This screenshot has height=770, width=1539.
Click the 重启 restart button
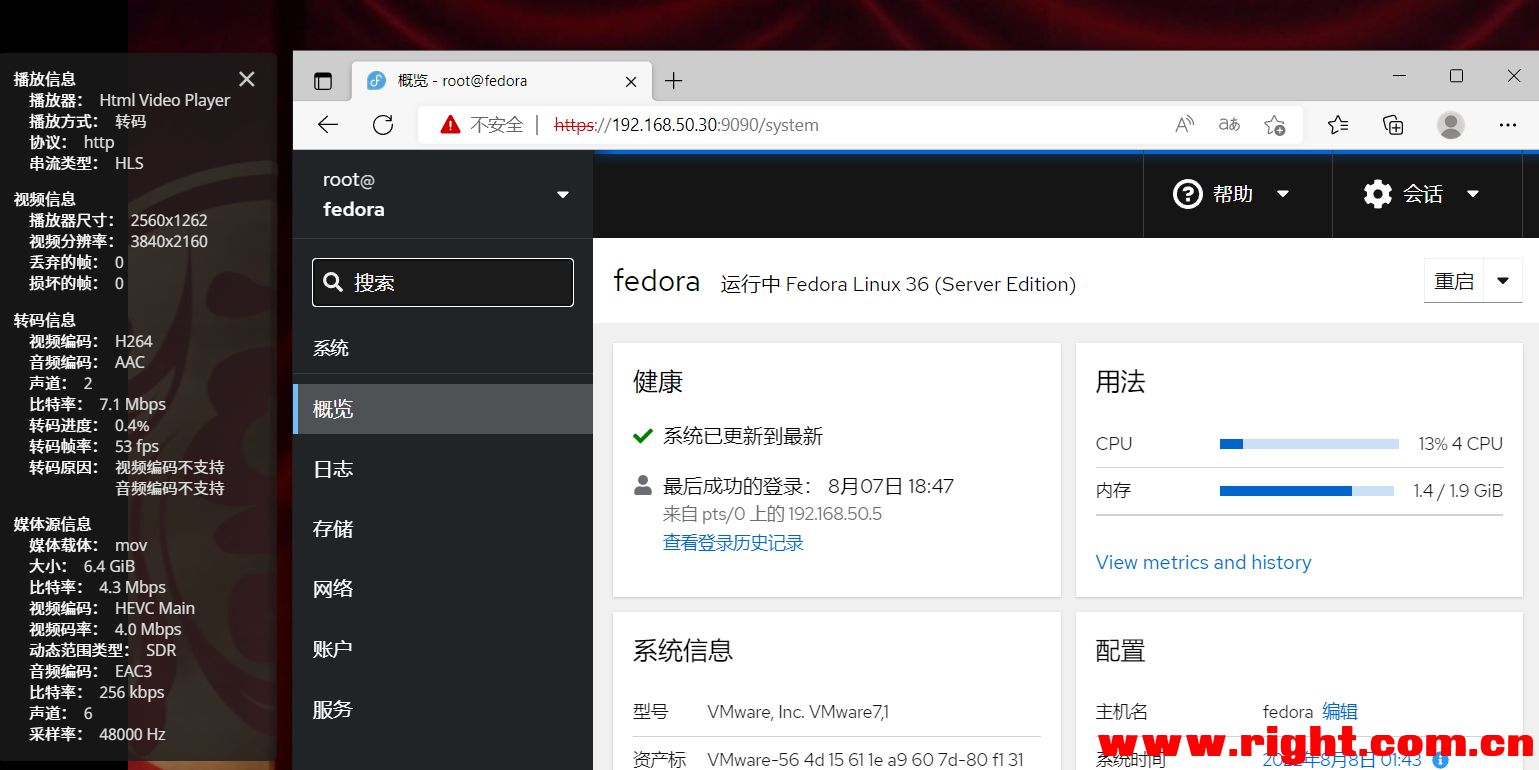pos(1454,281)
